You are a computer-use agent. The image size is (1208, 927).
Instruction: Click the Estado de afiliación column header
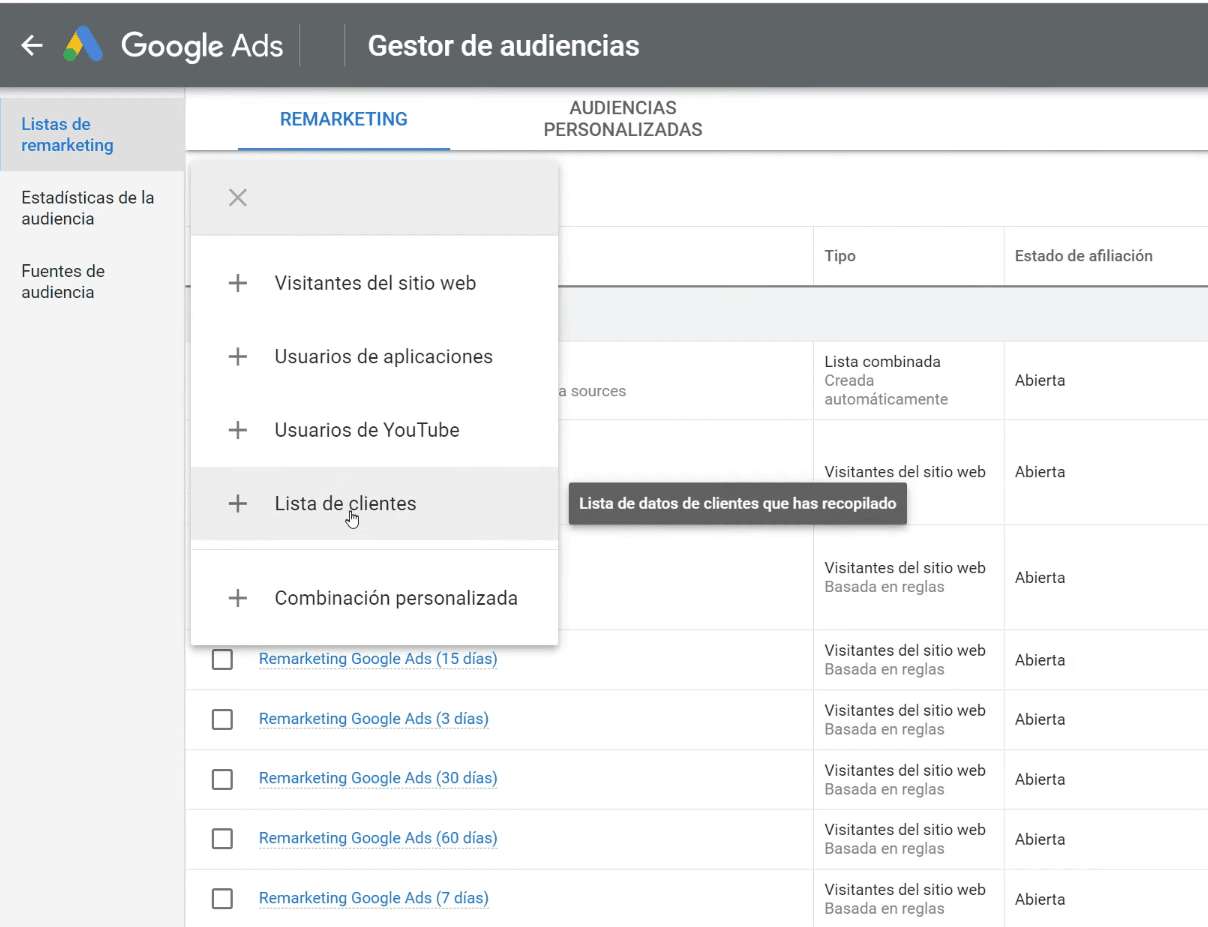tap(1083, 256)
